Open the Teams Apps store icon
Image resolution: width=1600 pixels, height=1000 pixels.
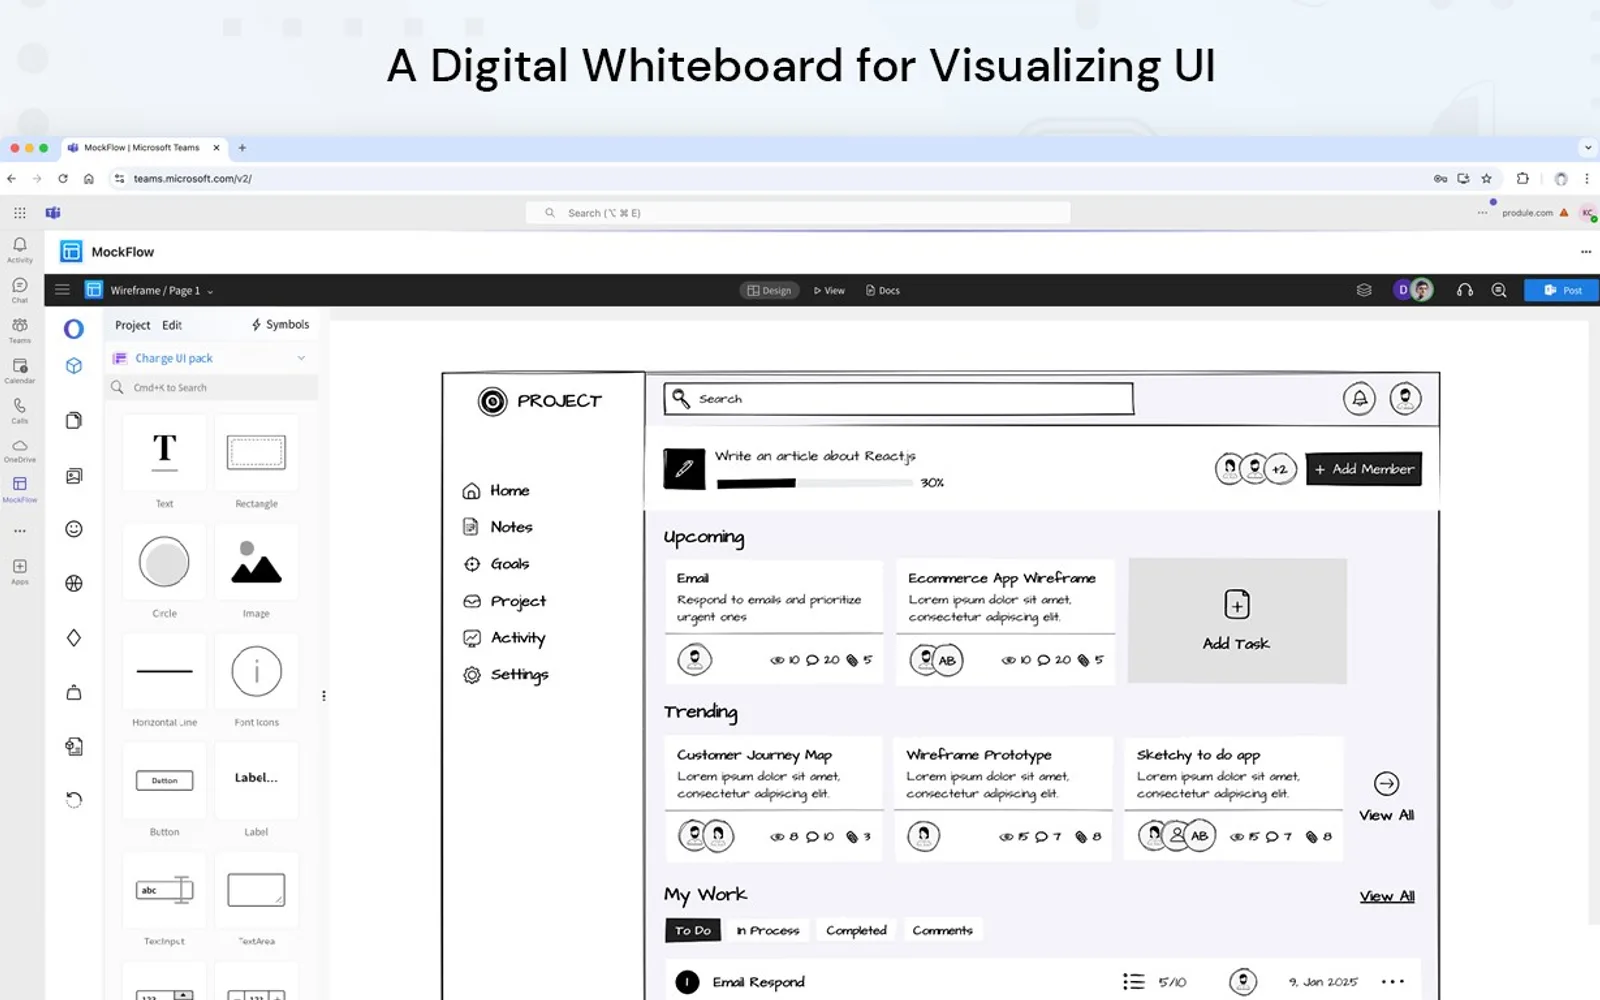[x=19, y=571]
